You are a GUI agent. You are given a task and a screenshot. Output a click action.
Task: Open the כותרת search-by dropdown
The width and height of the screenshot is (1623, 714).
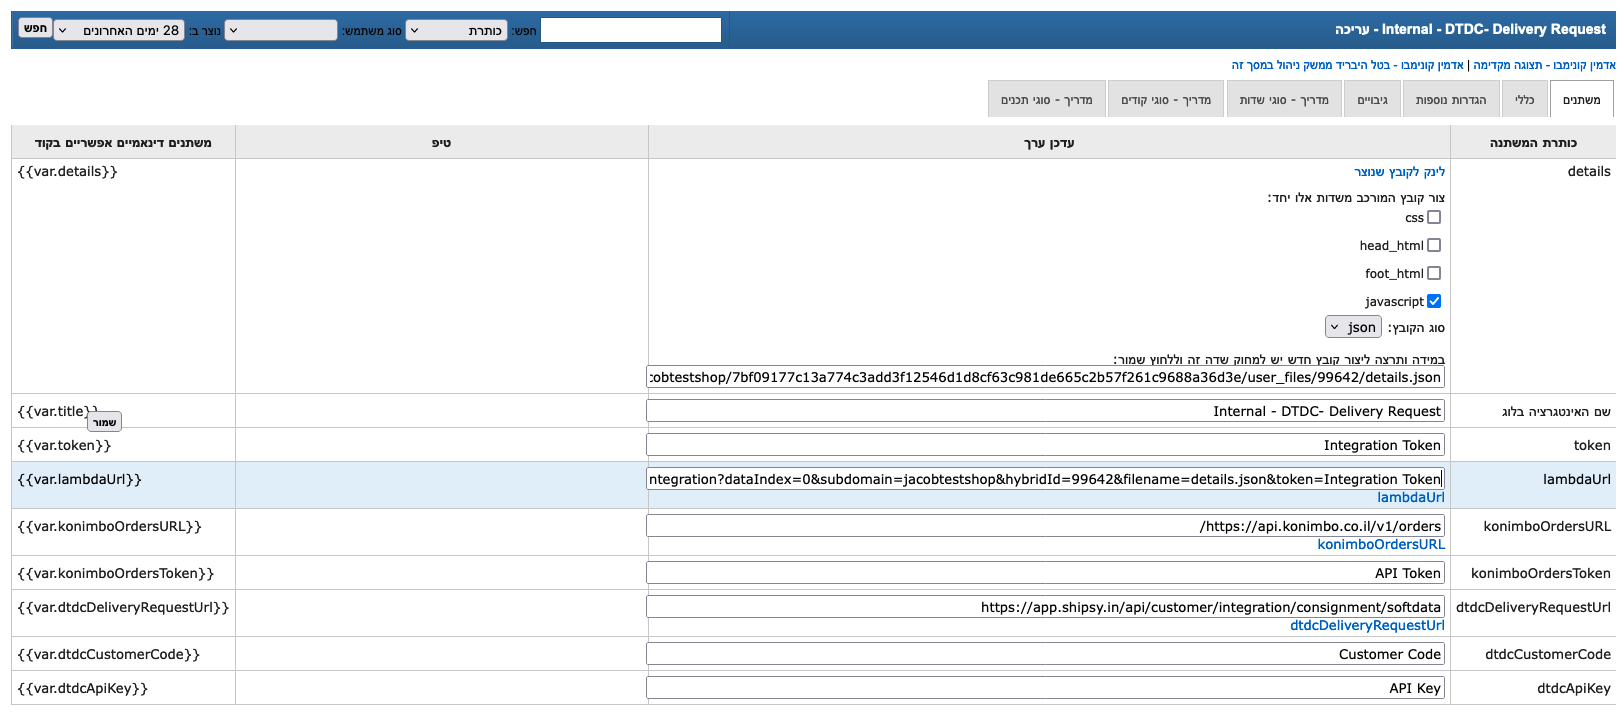[456, 31]
